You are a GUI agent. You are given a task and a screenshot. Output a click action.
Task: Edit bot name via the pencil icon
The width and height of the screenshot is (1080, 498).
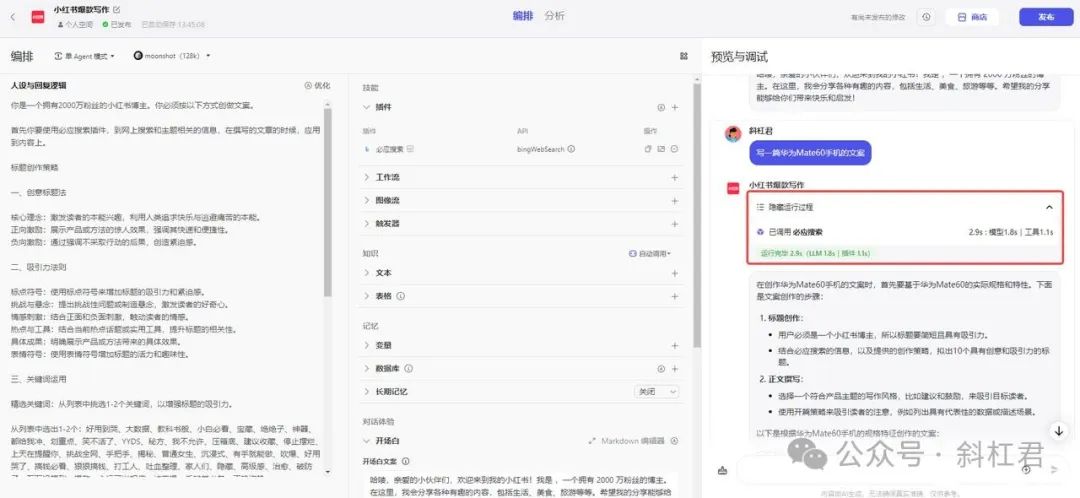116,10
